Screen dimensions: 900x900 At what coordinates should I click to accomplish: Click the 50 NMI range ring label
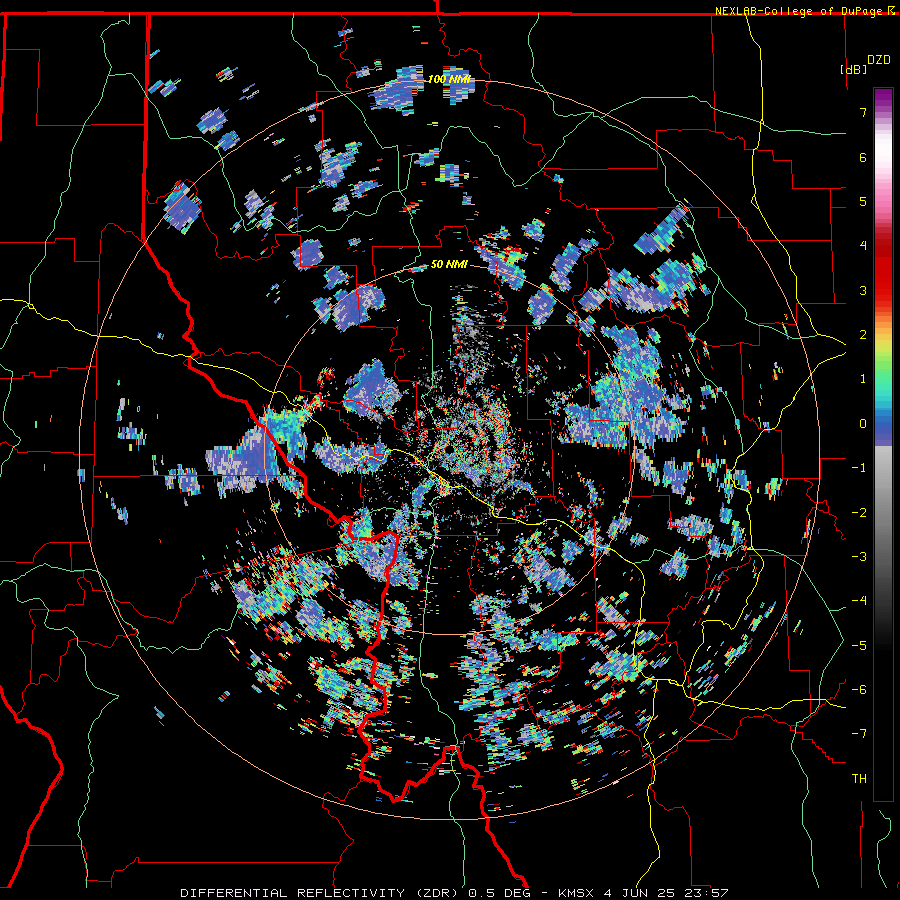449,264
